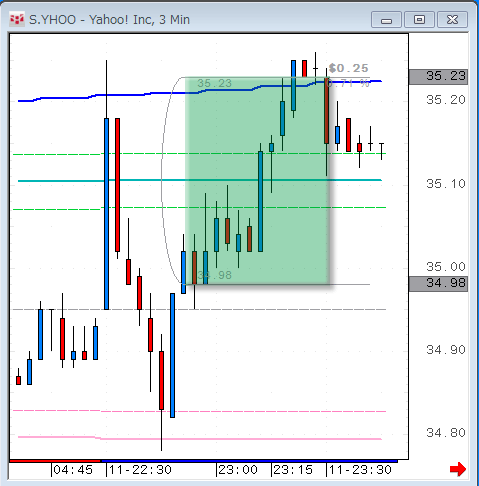This screenshot has width=479, height=486.
Task: Click the chart window icon beside S.YHOO title
Action: pyautogui.click(x=17, y=20)
